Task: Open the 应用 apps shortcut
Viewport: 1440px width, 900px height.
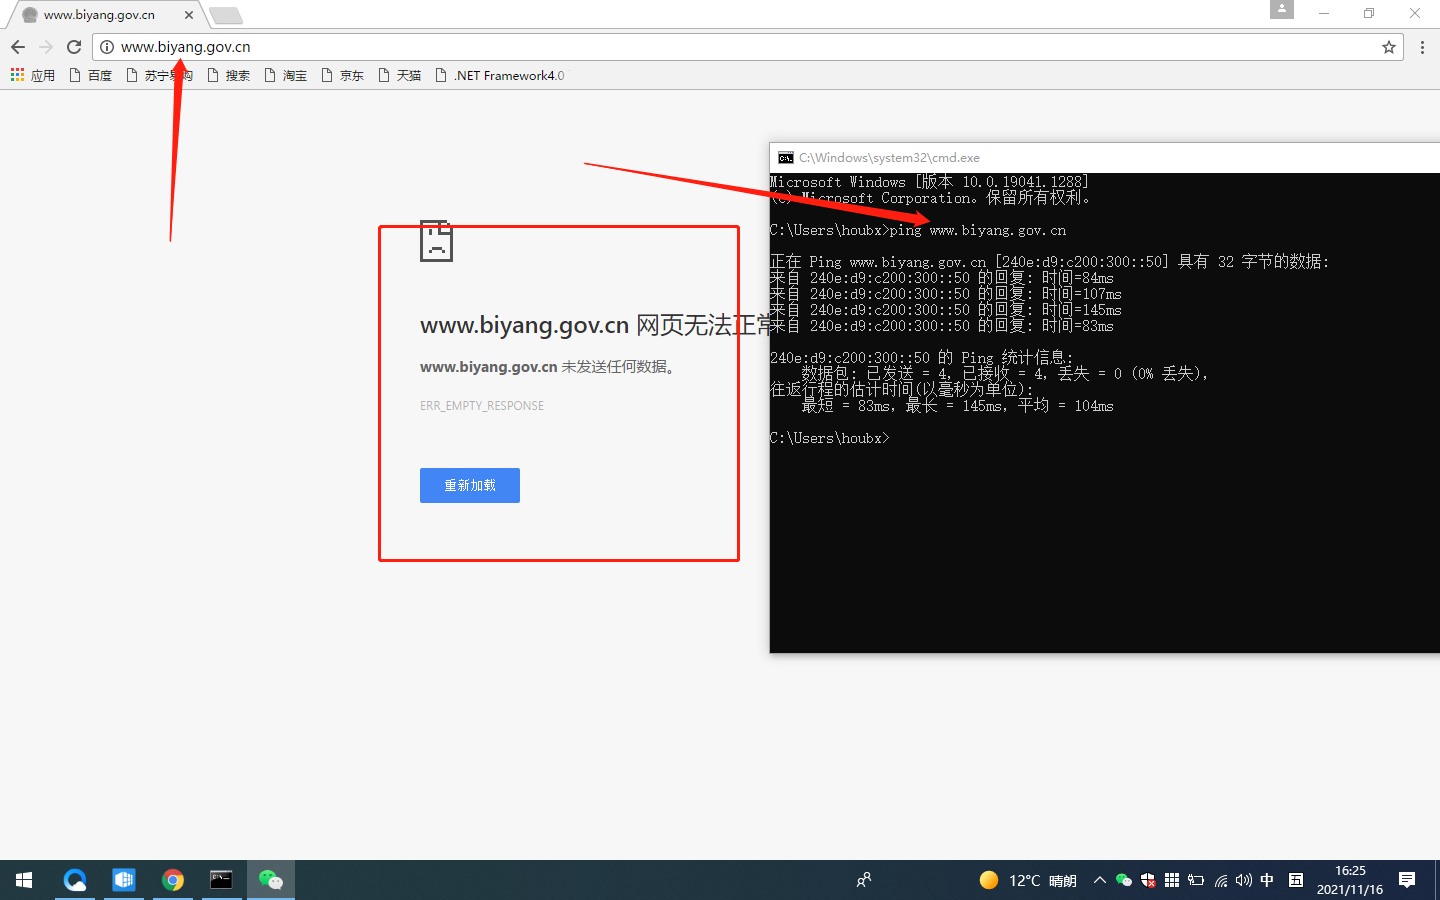Action: tap(33, 75)
